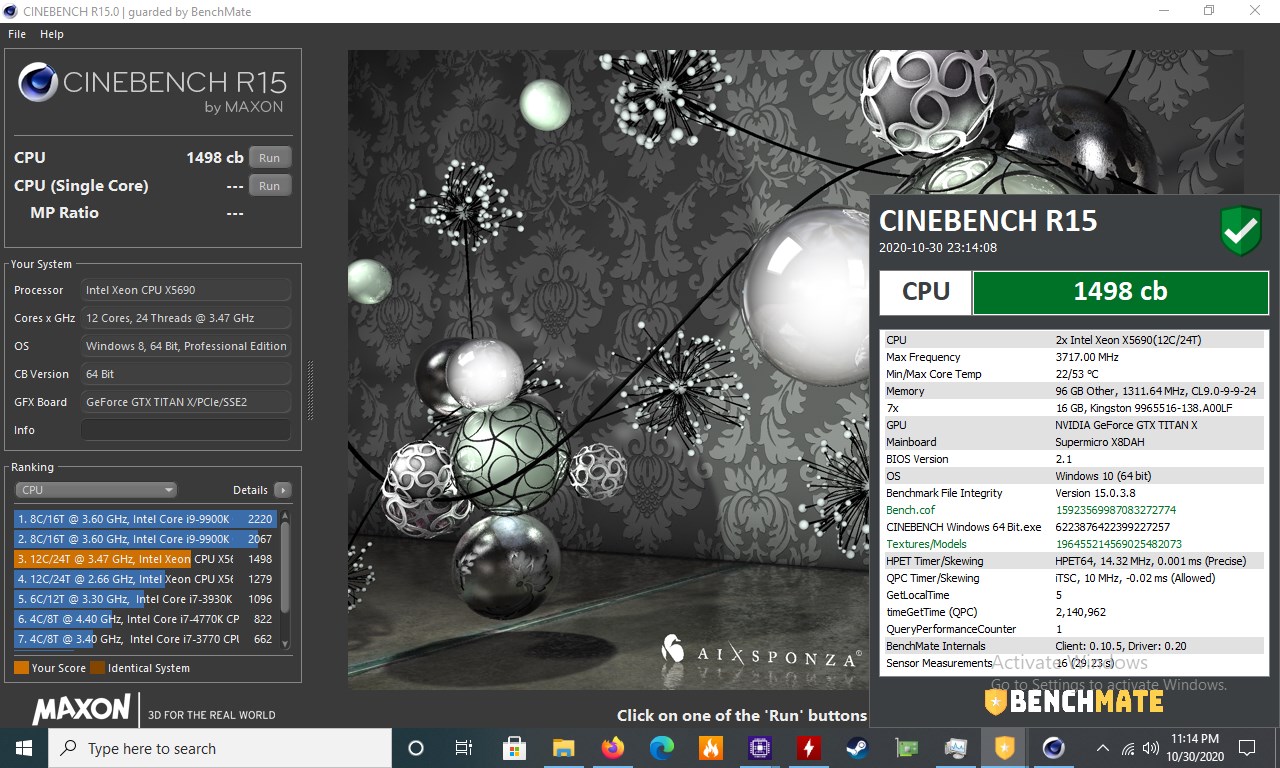Launch Firefox from the taskbar
This screenshot has width=1280, height=768.
(x=613, y=748)
